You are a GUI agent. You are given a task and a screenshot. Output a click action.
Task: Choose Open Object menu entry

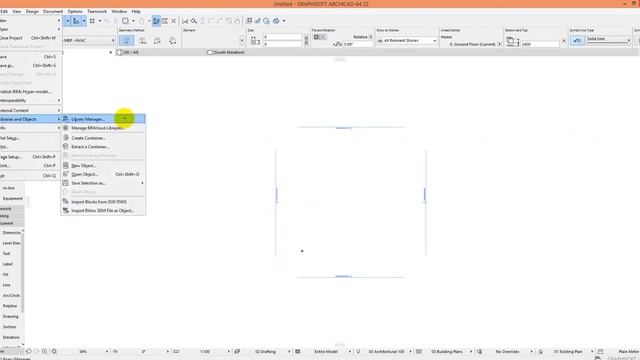click(x=103, y=174)
